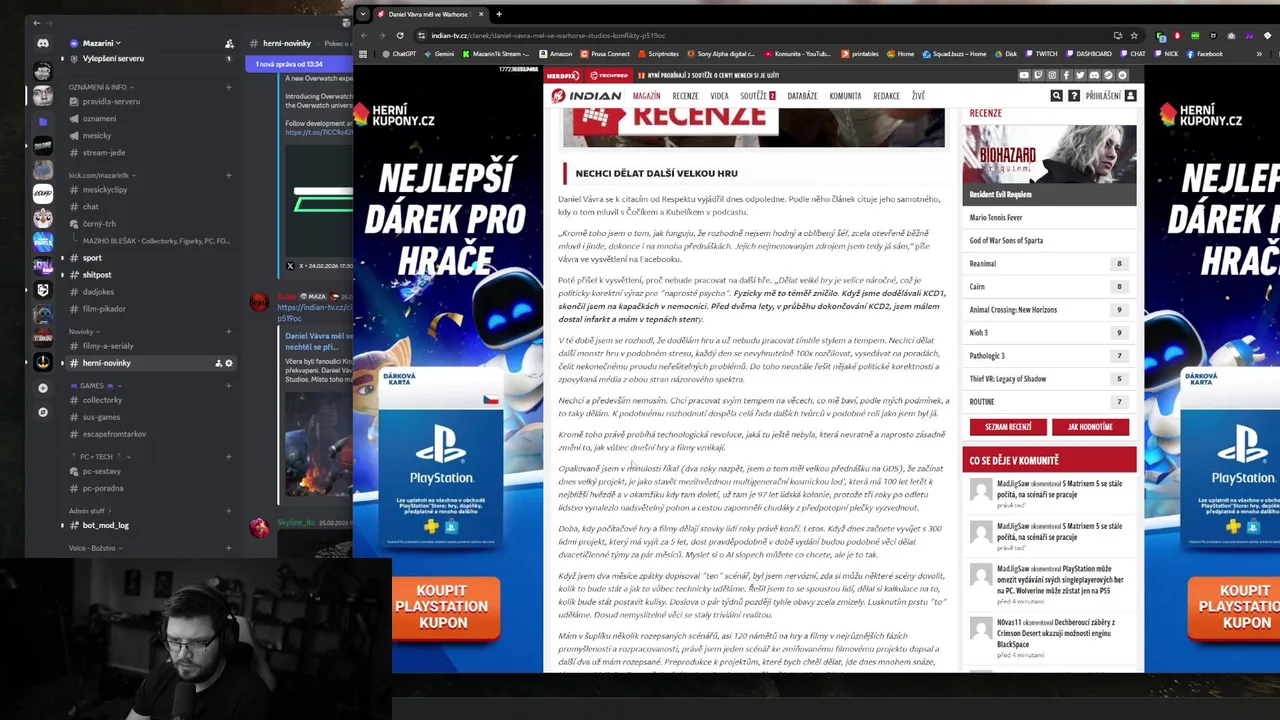The image size is (1280, 720).
Task: Add channel to OZNÁMENÍ & INFO category
Action: tap(228, 87)
